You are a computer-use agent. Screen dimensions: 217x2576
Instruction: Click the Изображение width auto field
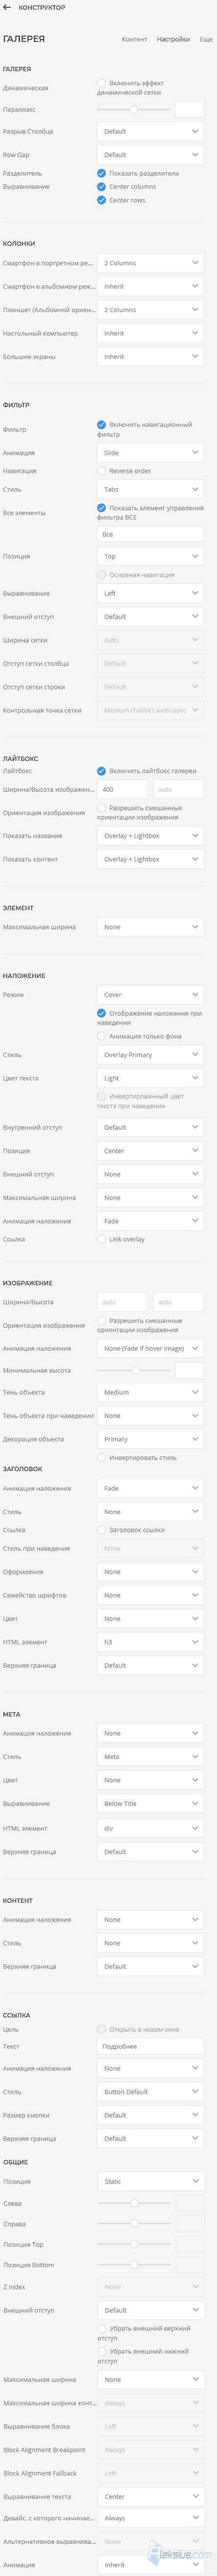[x=122, y=1302]
